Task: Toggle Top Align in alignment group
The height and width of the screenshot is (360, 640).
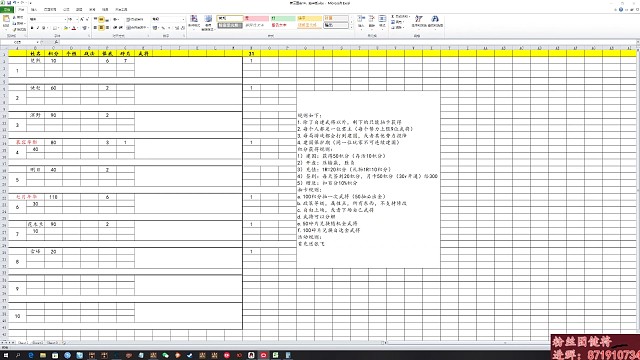Action: (95, 19)
